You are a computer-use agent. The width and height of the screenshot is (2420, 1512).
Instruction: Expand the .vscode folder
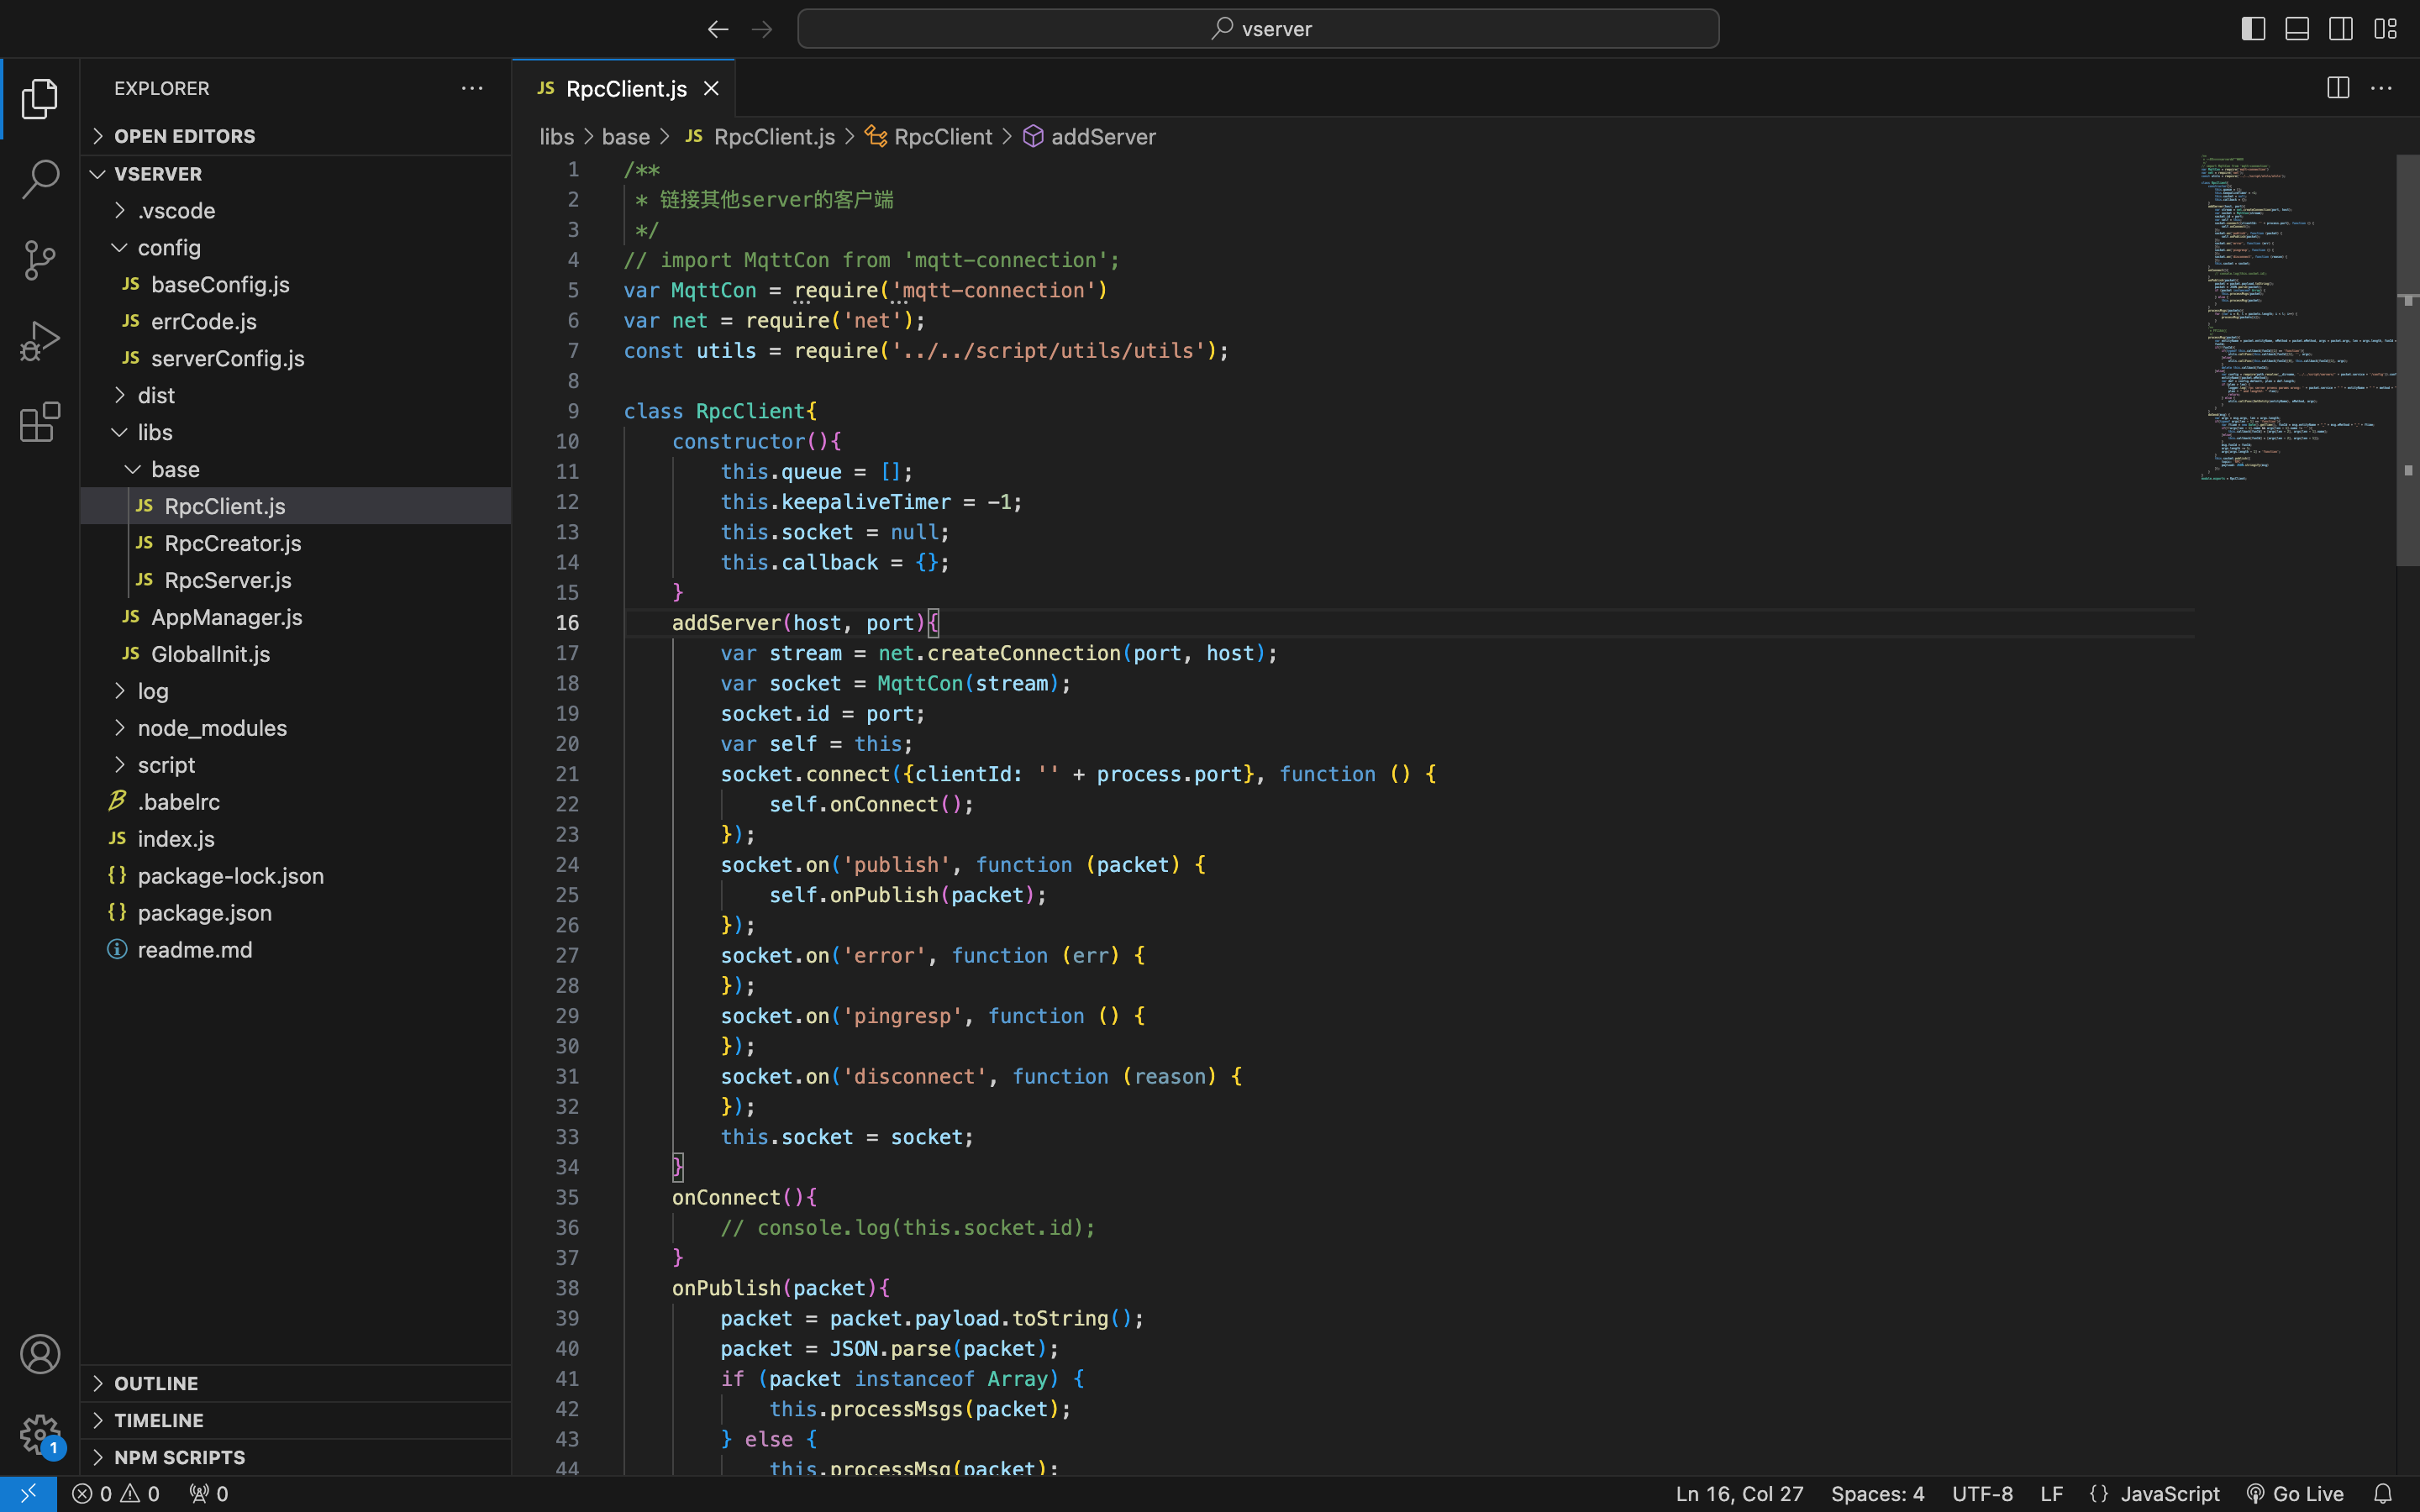pos(296,211)
